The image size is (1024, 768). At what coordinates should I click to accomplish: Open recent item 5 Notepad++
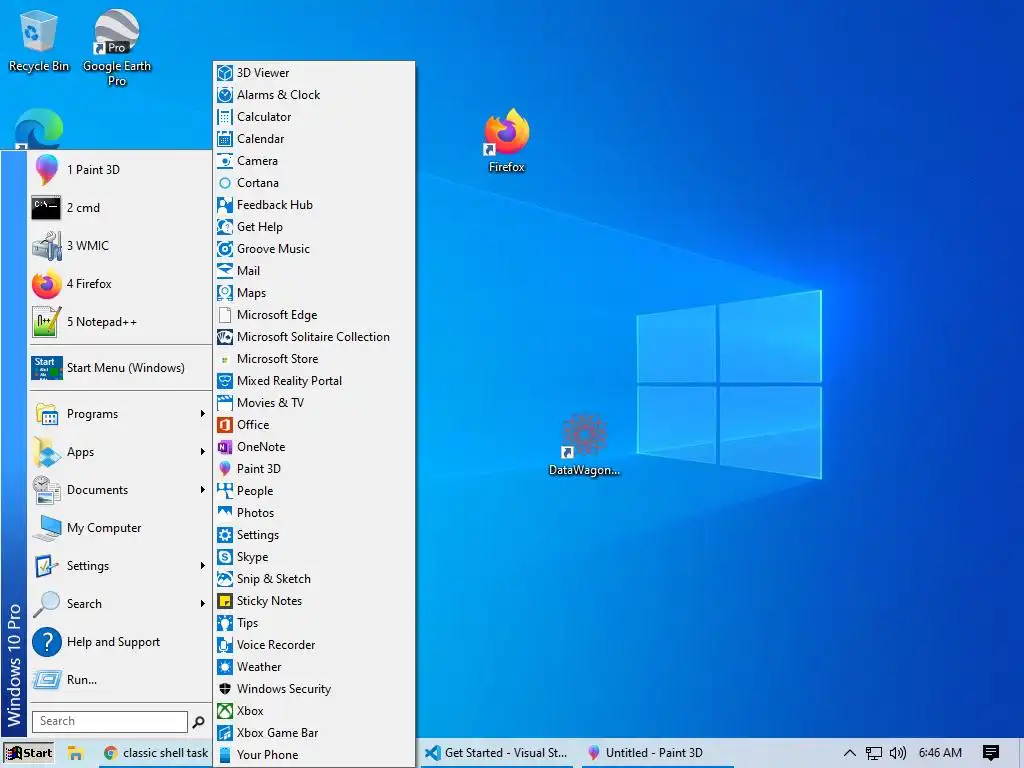[x=120, y=322]
